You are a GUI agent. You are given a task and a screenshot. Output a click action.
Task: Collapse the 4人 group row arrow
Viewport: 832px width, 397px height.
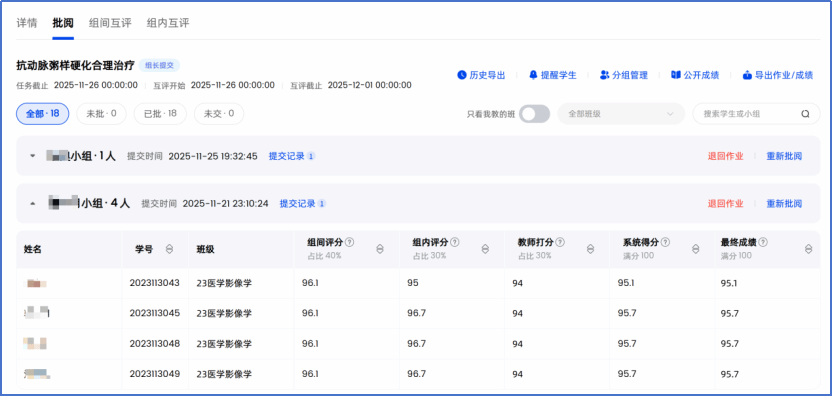(32, 204)
